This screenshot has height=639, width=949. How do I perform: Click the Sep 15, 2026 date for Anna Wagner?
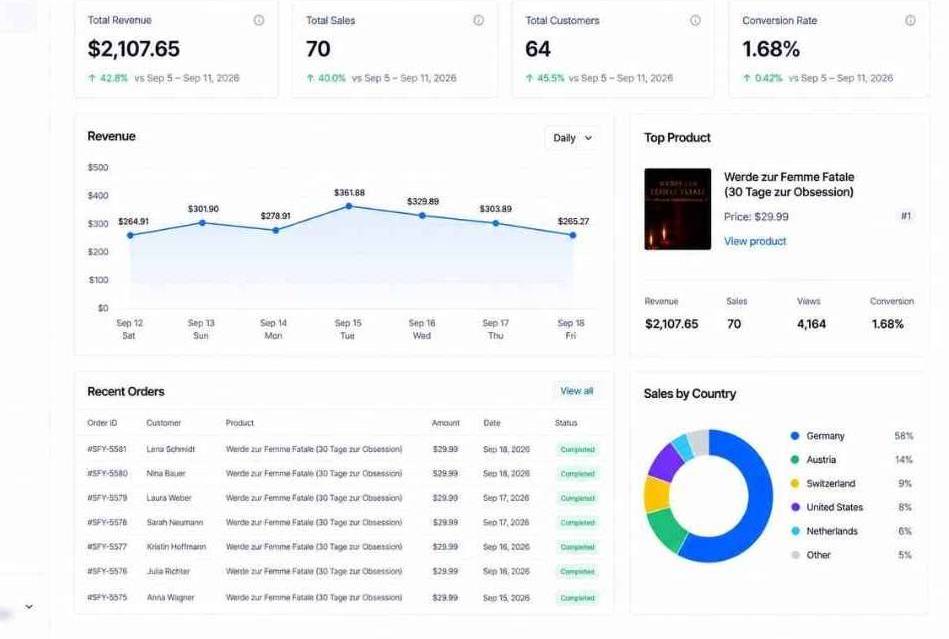pos(506,597)
